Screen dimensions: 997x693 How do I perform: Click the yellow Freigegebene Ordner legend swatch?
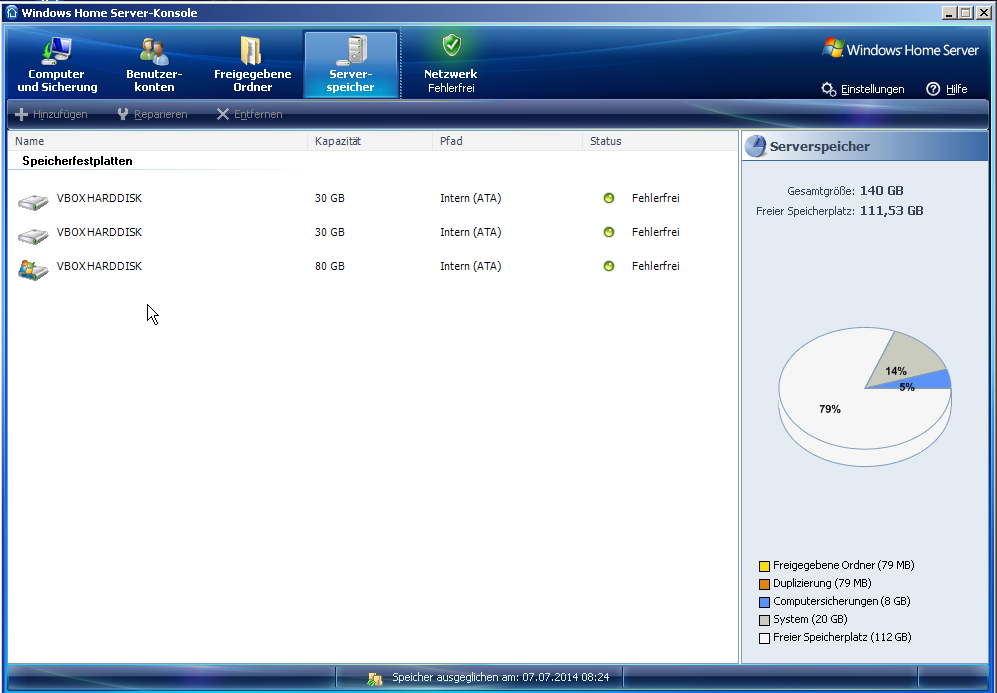(764, 566)
